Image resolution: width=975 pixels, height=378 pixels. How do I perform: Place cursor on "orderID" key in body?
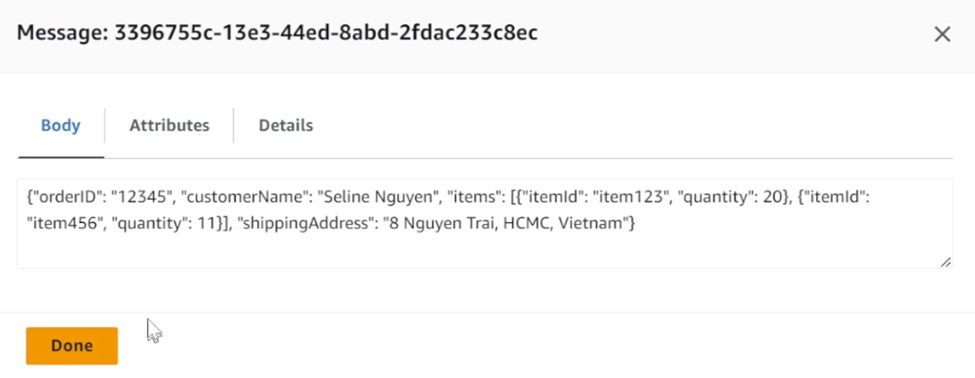point(66,198)
